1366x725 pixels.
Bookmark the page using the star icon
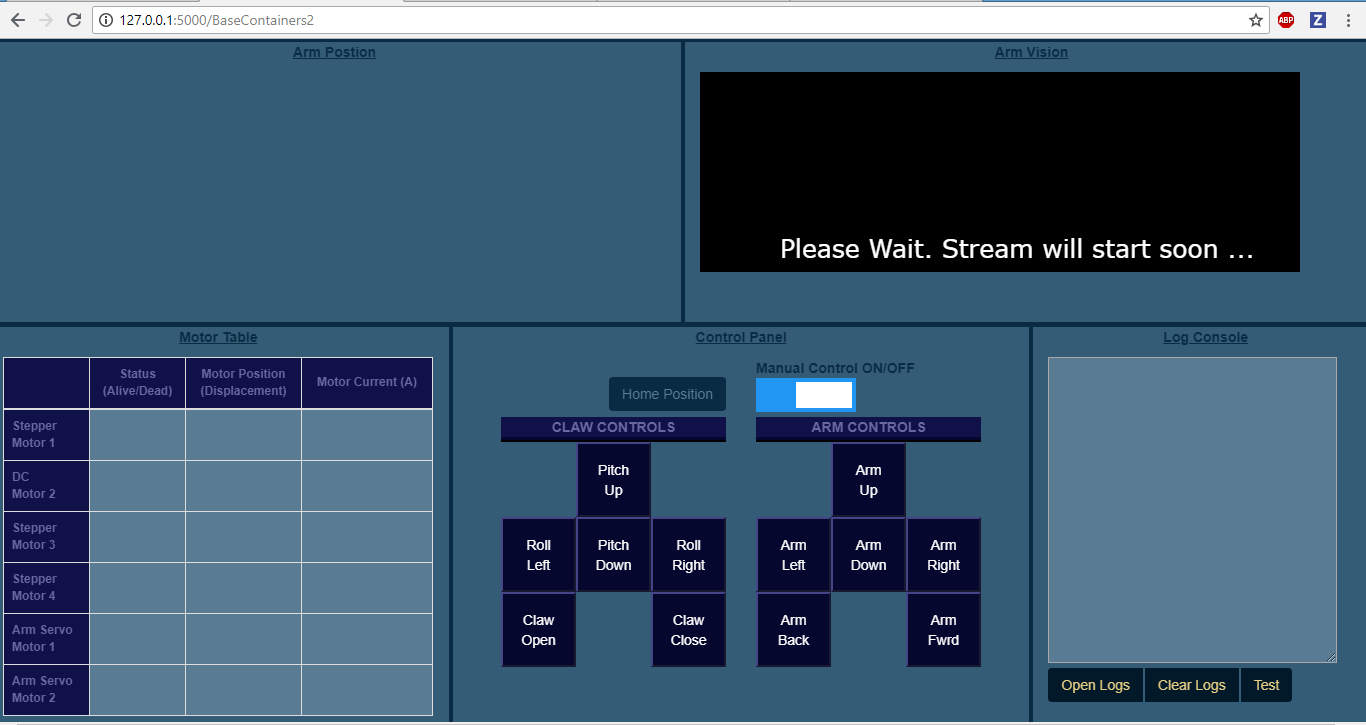(1254, 19)
